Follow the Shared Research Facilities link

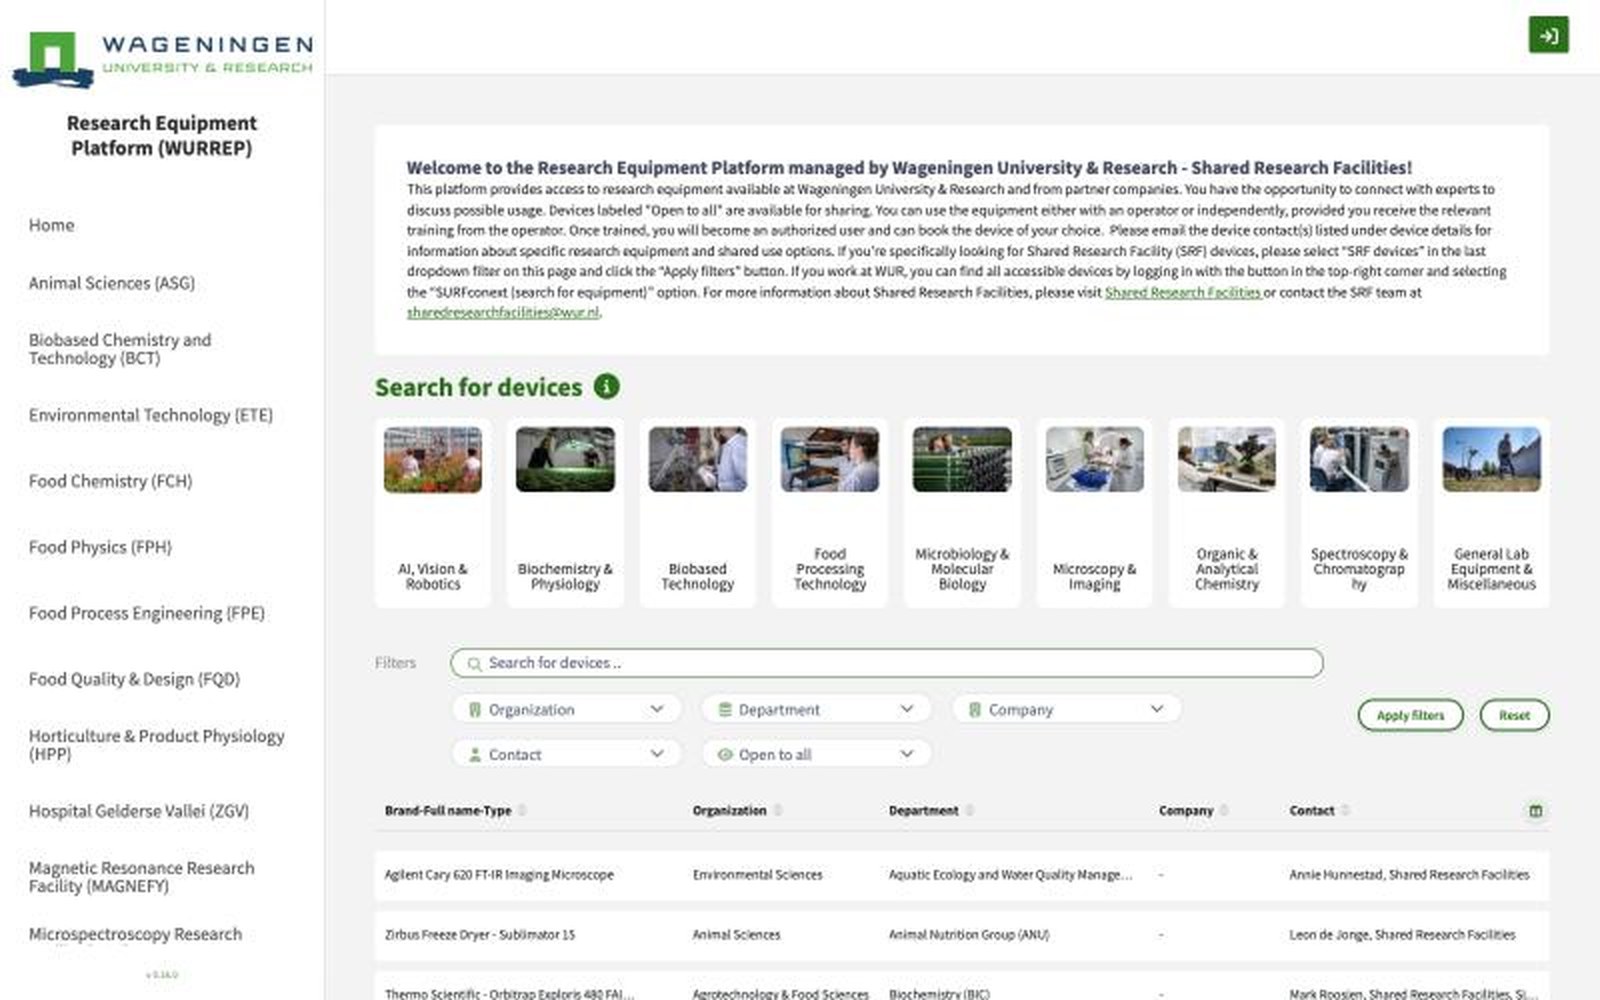click(x=1182, y=292)
